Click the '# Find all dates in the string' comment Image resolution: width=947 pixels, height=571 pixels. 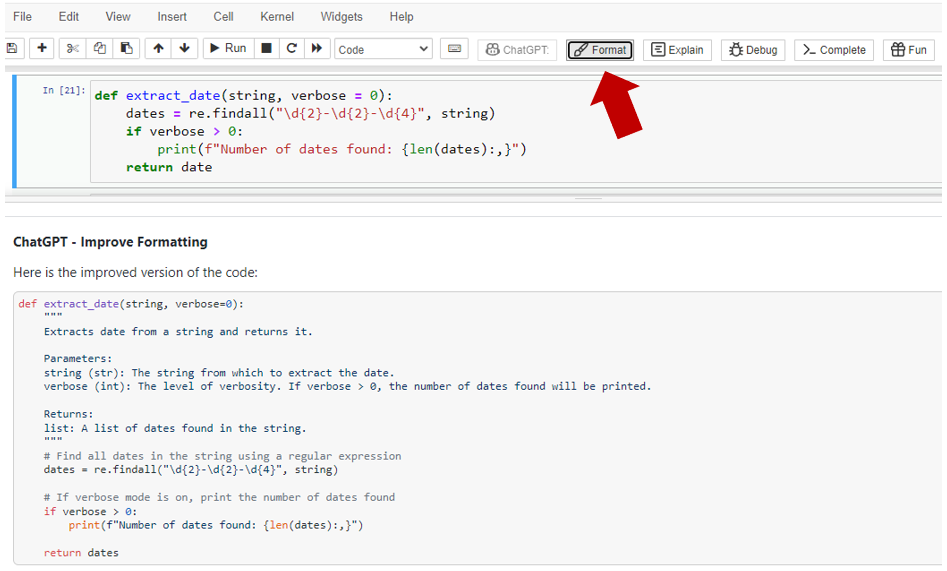tap(222, 456)
